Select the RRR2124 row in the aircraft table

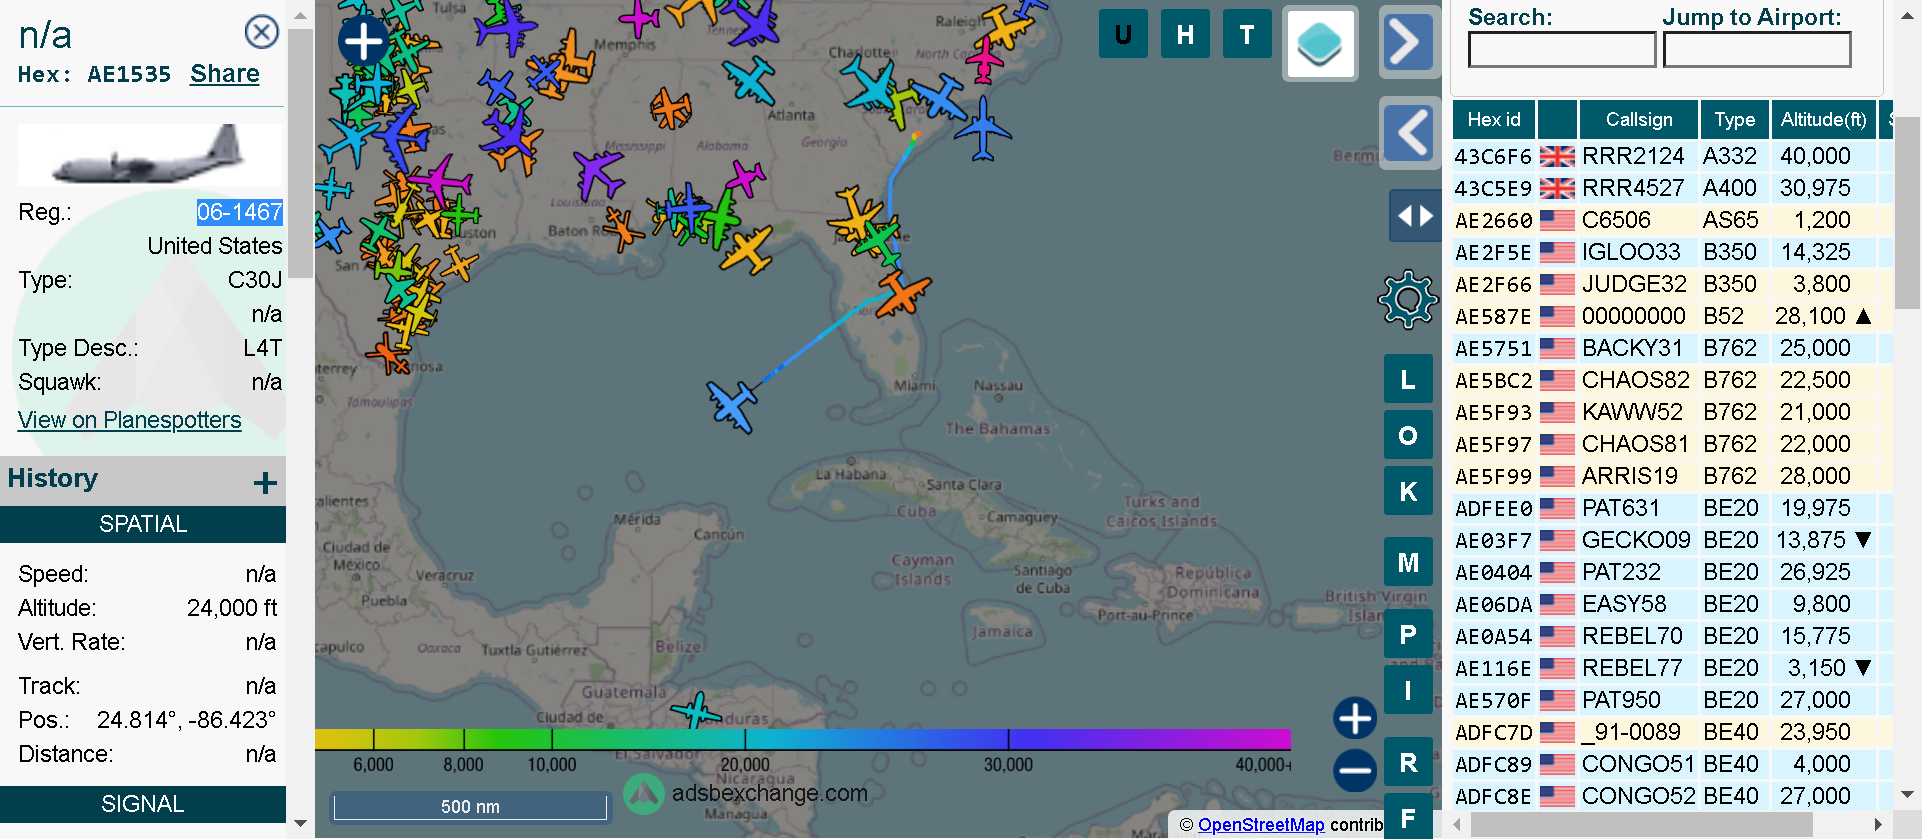[x=1672, y=156]
